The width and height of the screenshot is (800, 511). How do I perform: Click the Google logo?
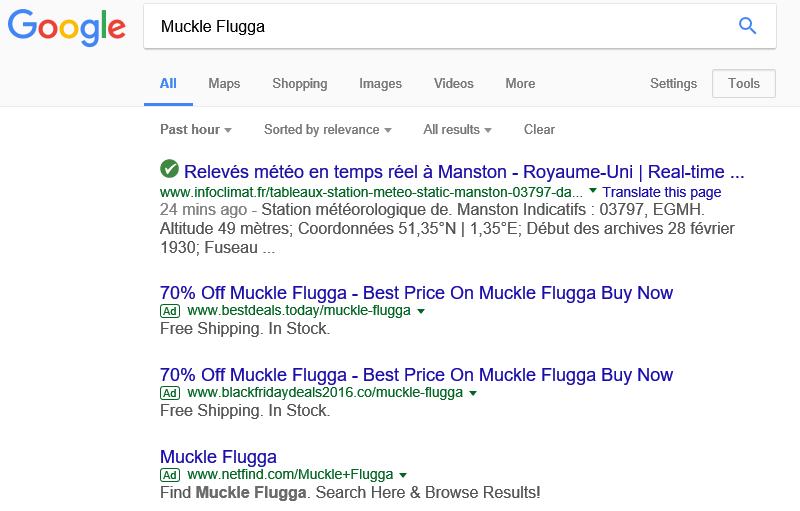66,28
